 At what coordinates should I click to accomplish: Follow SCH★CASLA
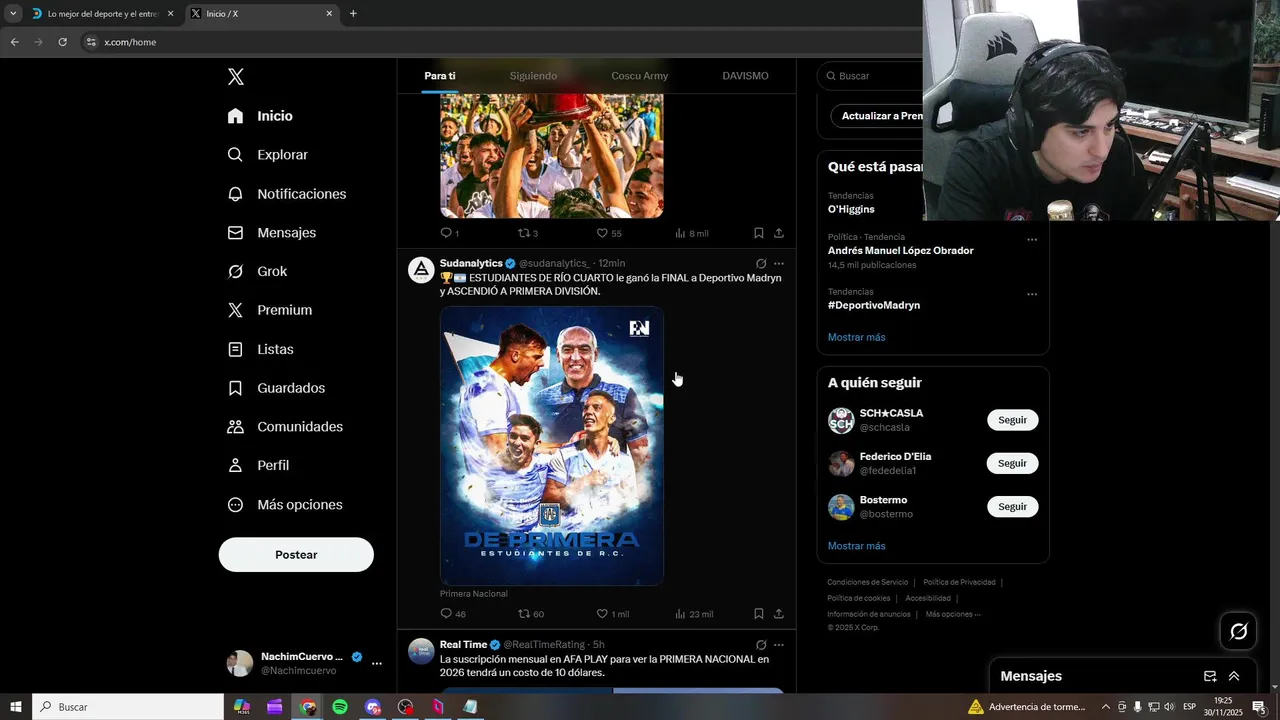point(1012,420)
